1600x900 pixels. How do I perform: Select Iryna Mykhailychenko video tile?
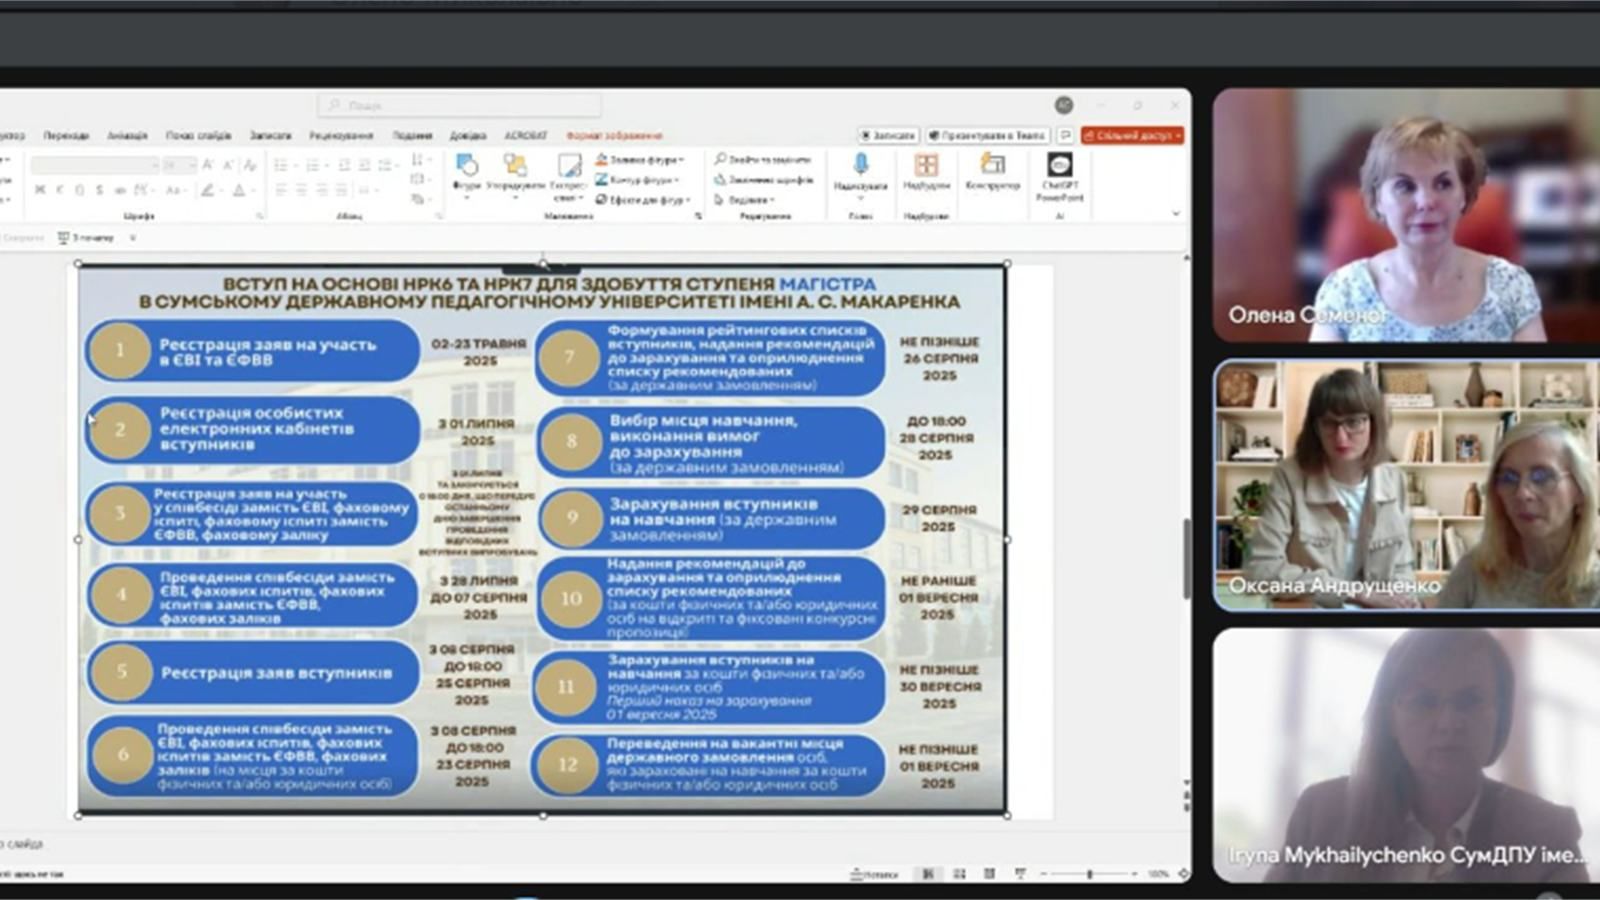pyautogui.click(x=1406, y=755)
